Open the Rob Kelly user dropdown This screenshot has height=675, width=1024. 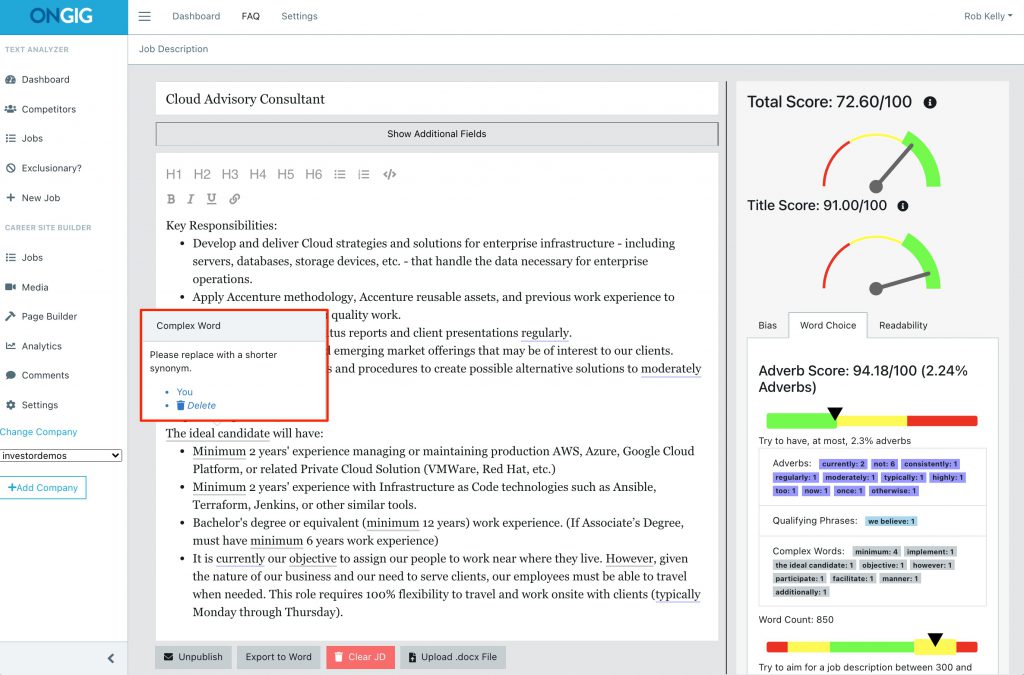(x=987, y=16)
